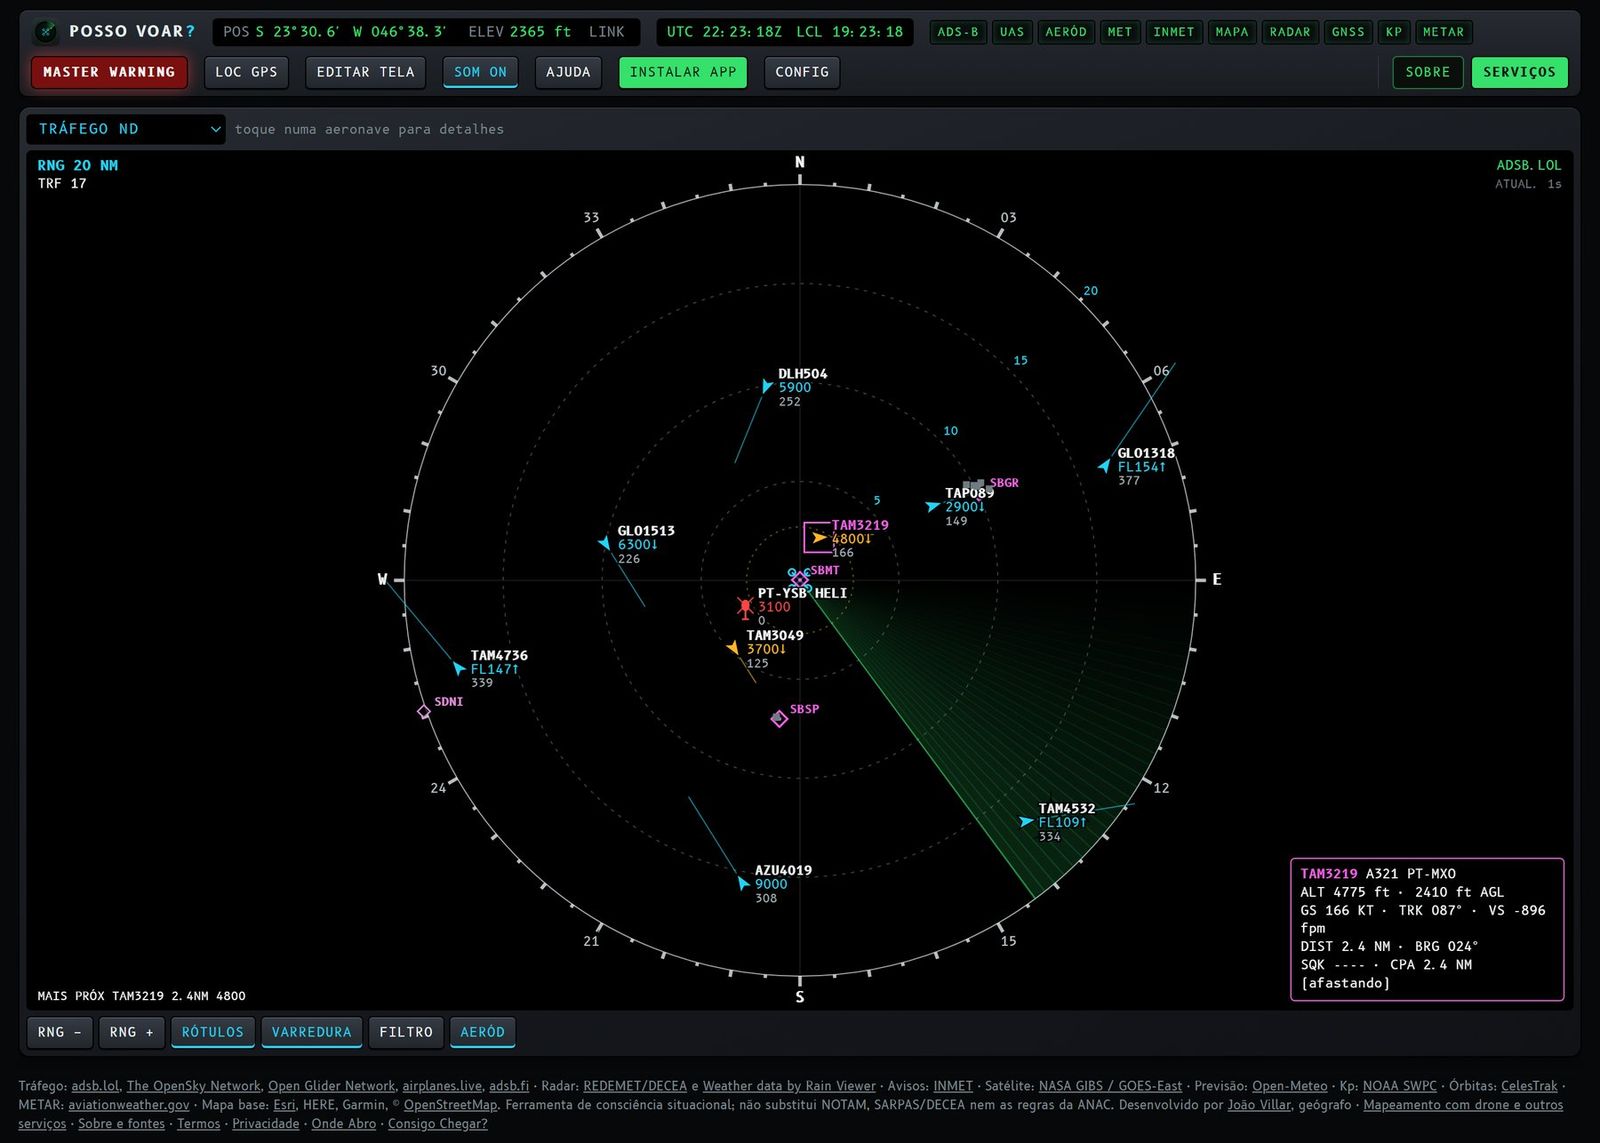Toggle the AERÓD overlay below the radar
Screen dimensions: 1600x1143
[x=483, y=1032]
